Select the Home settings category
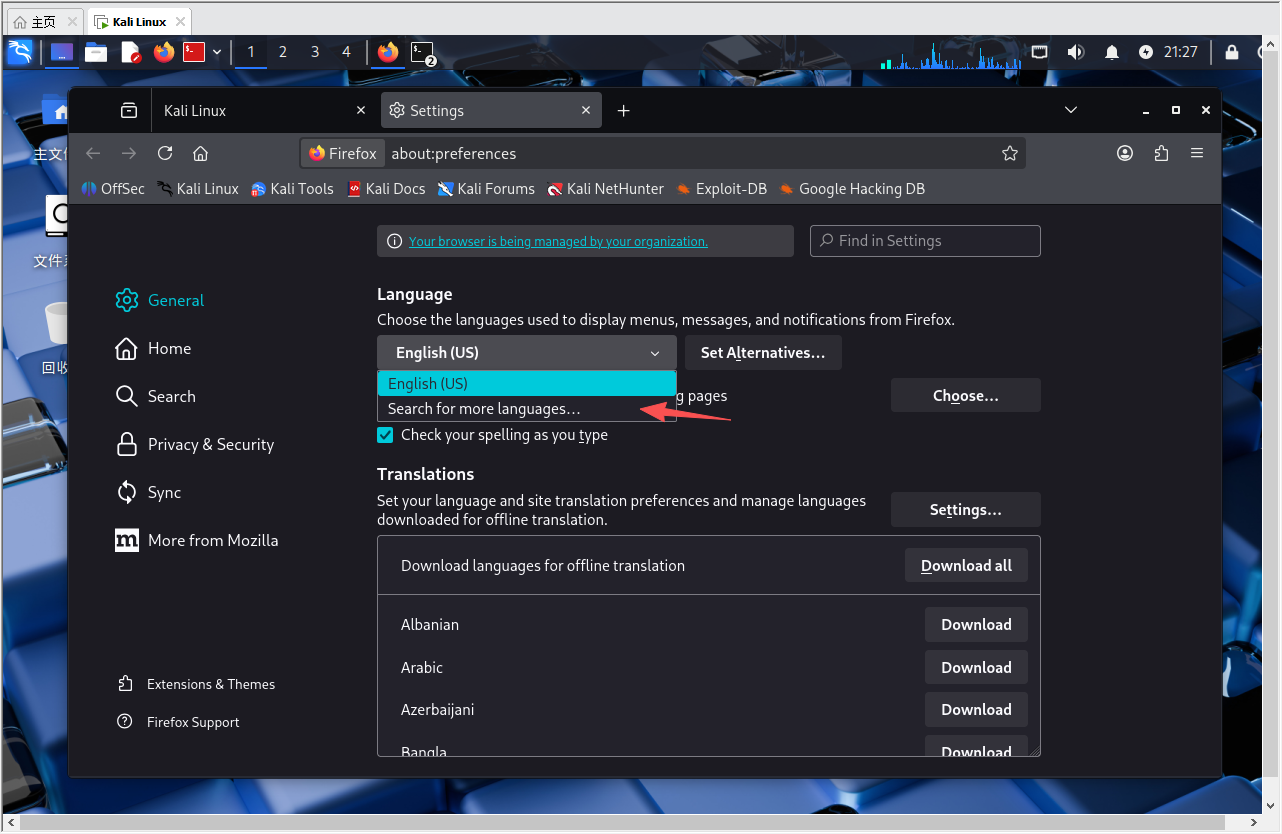The image size is (1282, 834). pyautogui.click(x=153, y=348)
